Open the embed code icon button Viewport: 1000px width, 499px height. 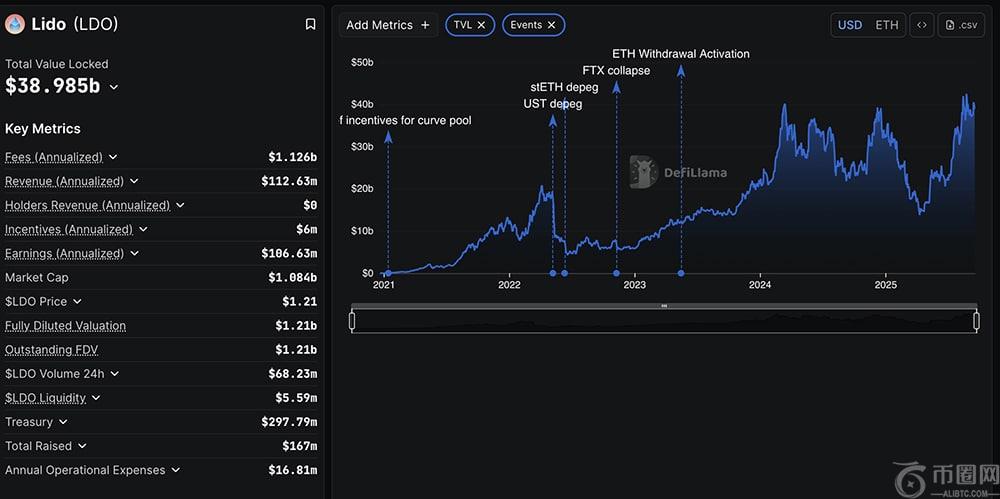click(x=921, y=25)
